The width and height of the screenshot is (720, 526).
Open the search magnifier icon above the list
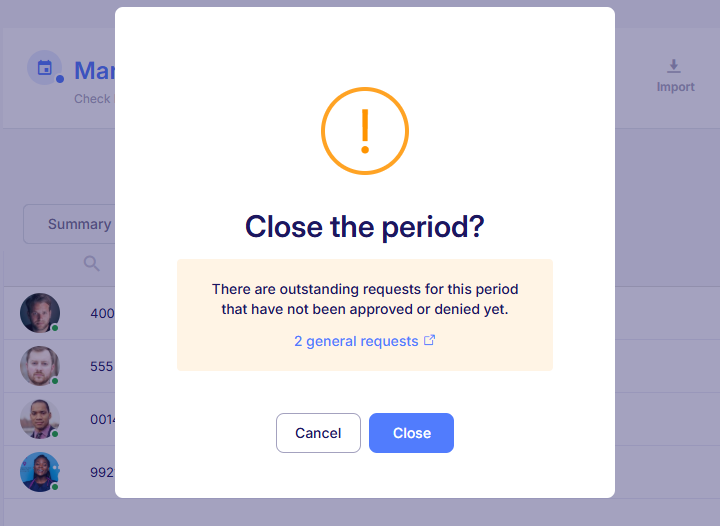(91, 263)
